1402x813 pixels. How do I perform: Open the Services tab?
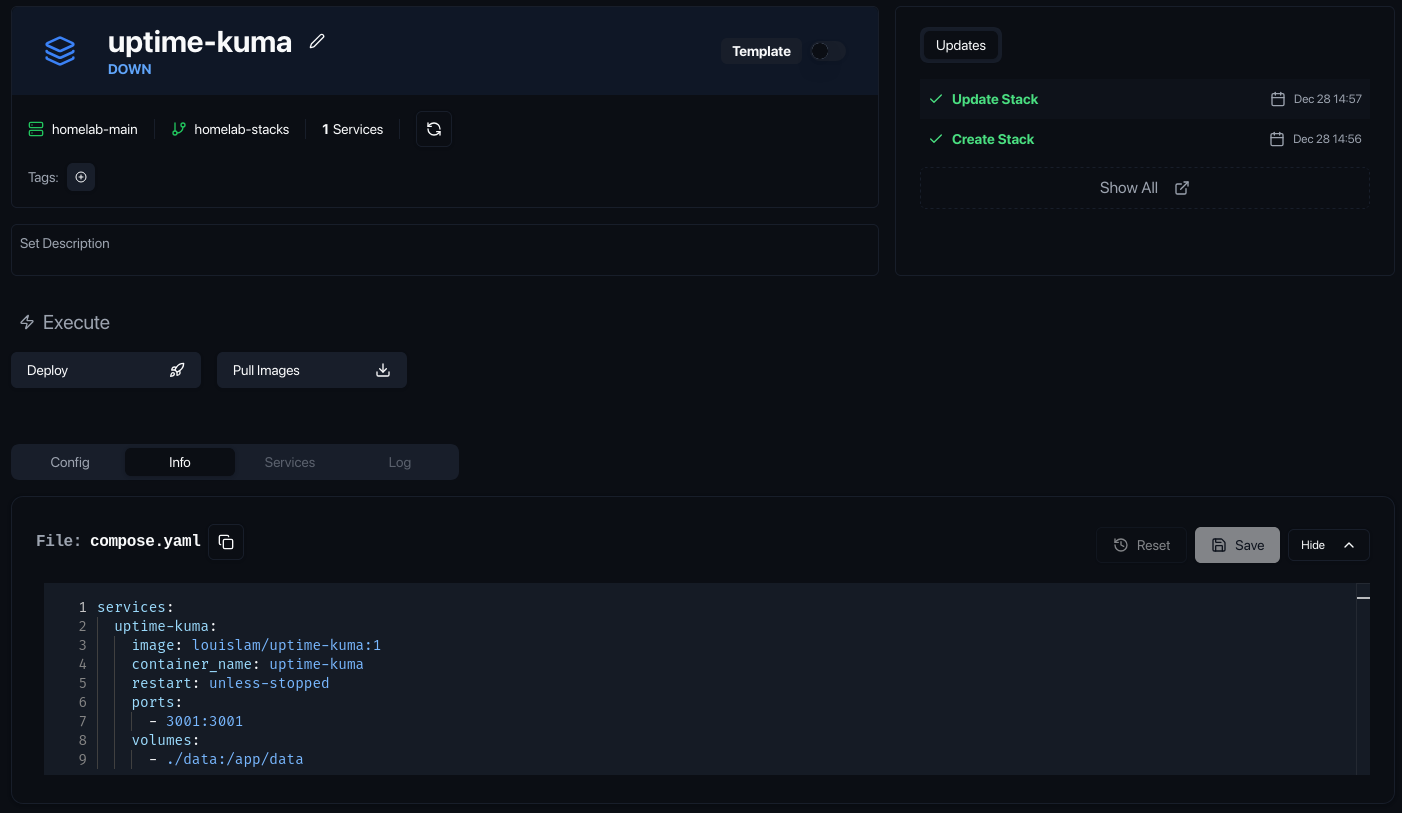click(290, 462)
